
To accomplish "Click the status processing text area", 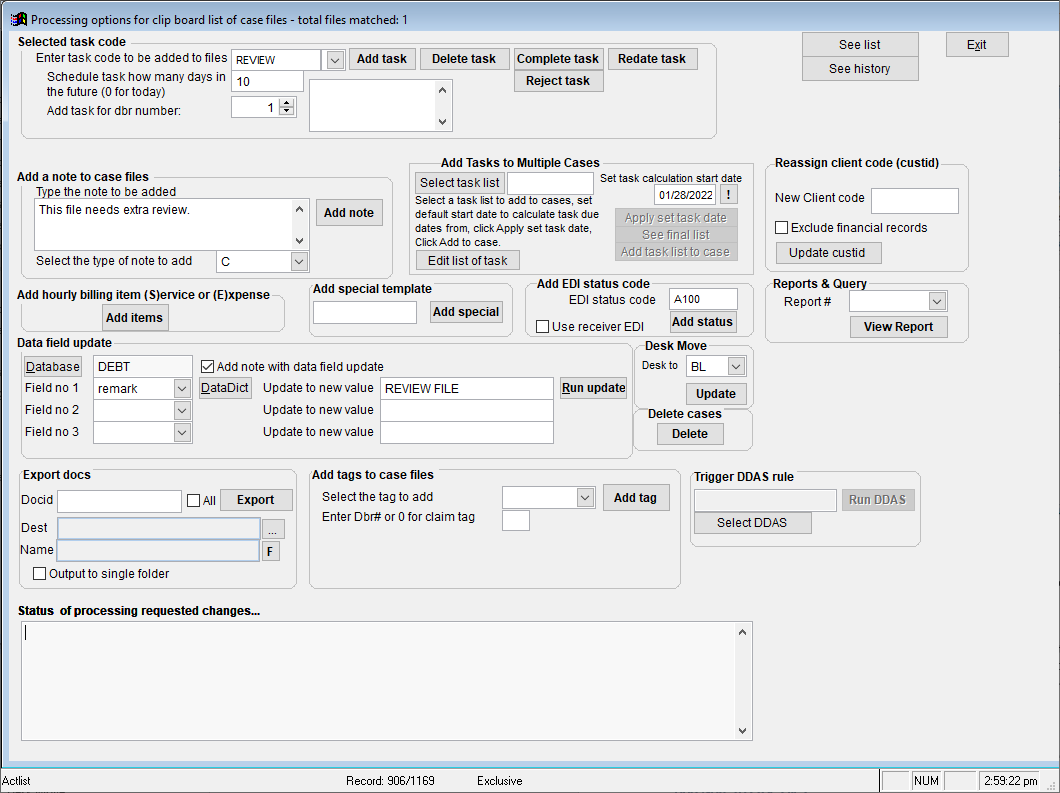I will pyautogui.click(x=379, y=681).
